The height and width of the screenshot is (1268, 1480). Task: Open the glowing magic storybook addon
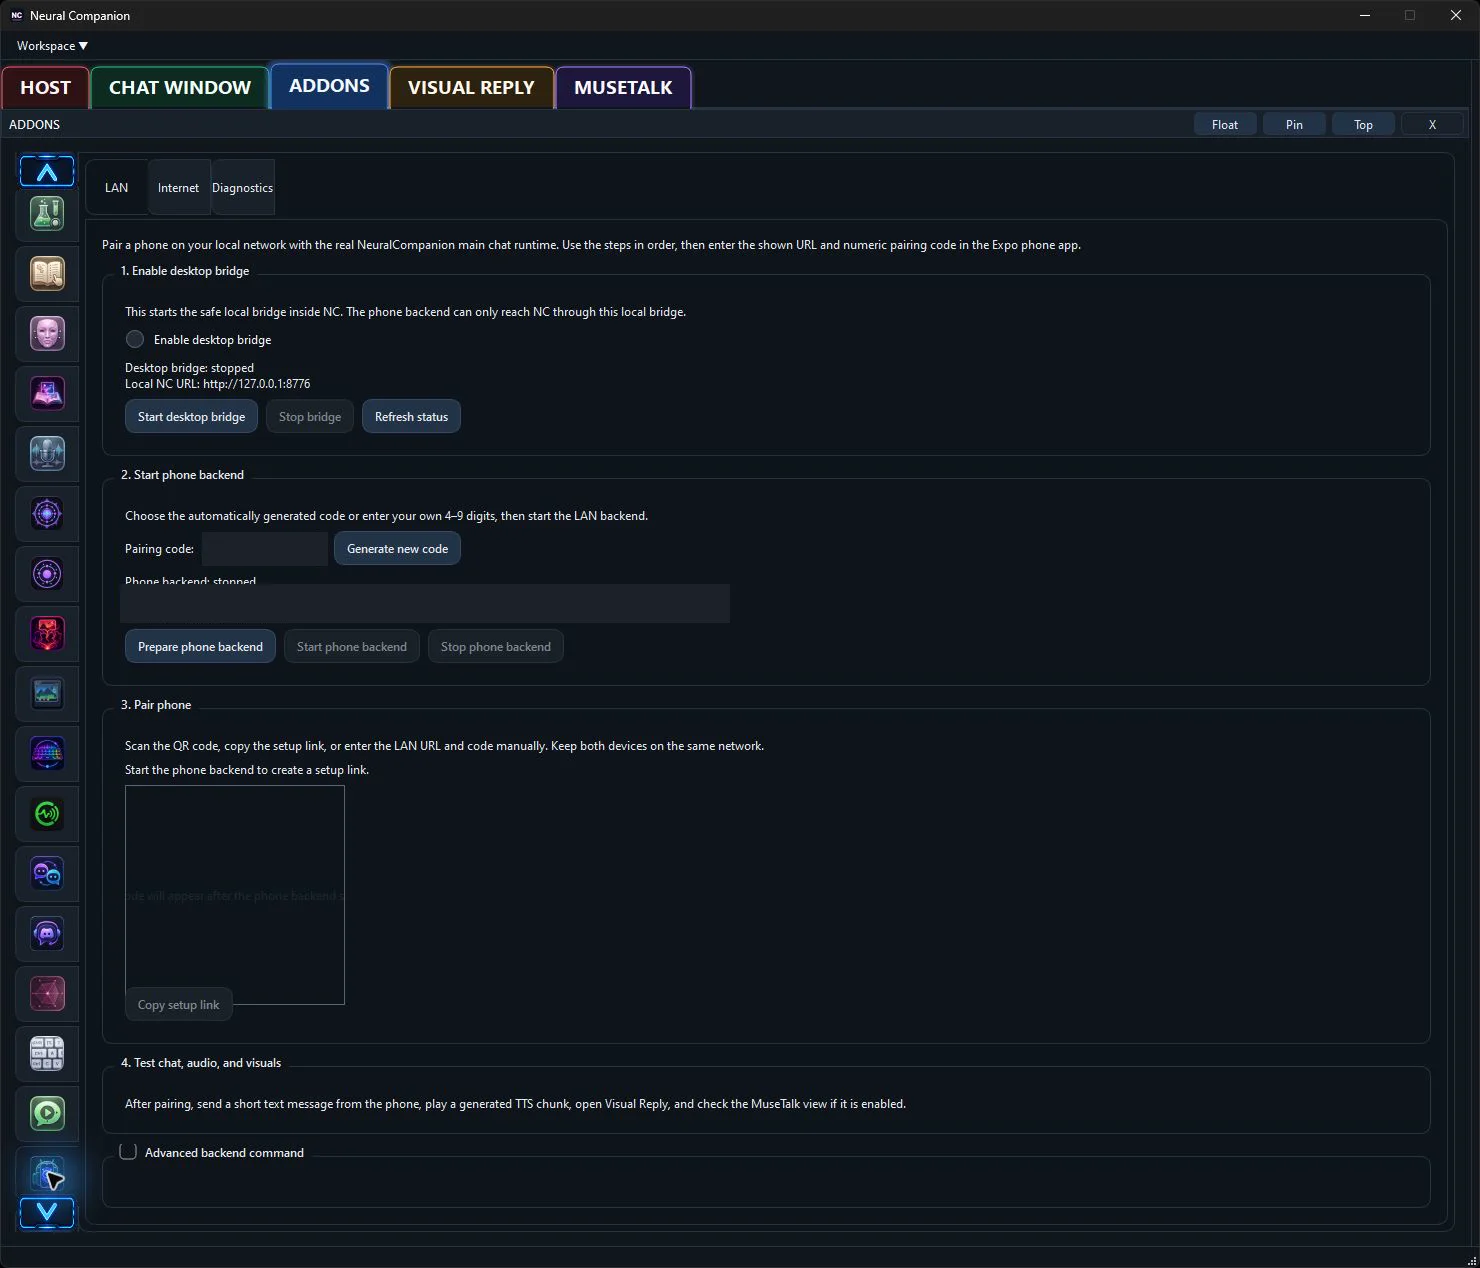(47, 393)
